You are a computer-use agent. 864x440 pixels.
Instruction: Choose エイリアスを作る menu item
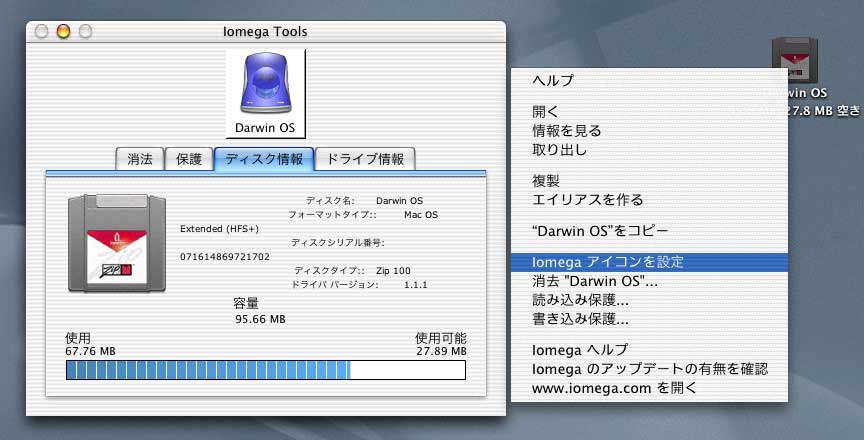pos(649,199)
